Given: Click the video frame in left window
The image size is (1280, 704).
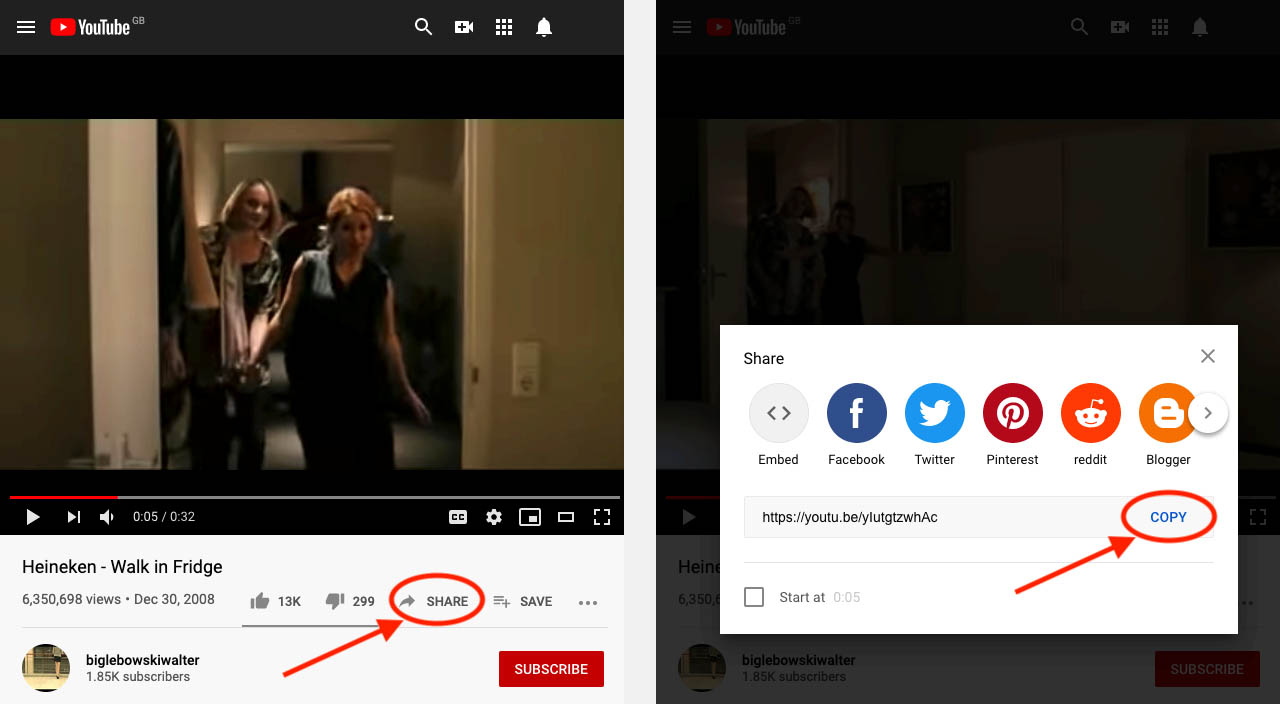Looking at the screenshot, I should (312, 295).
